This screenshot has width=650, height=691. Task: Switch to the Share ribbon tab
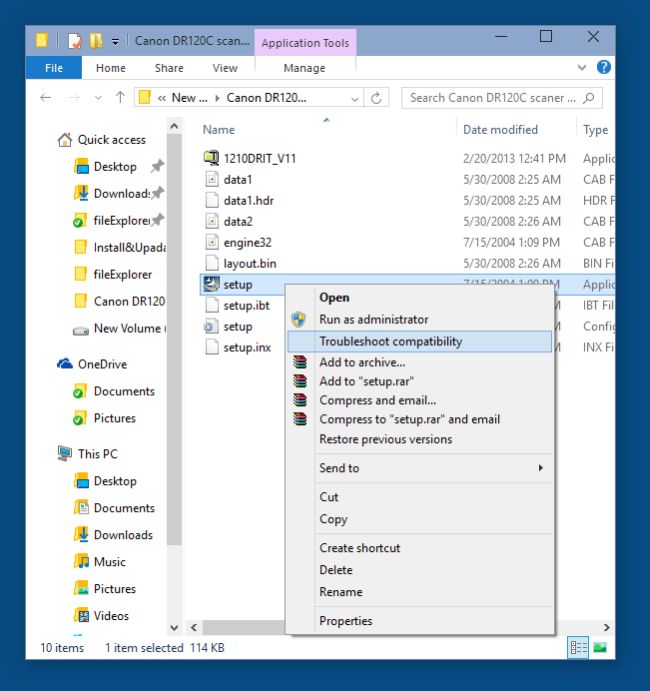pyautogui.click(x=169, y=68)
